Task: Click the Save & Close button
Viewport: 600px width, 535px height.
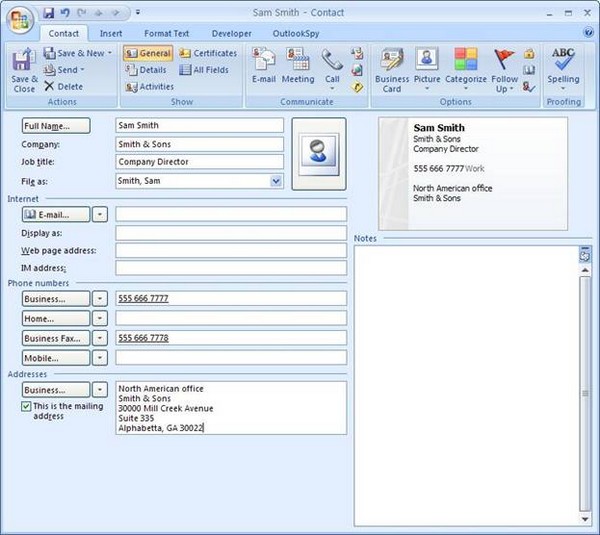Action: (x=24, y=71)
